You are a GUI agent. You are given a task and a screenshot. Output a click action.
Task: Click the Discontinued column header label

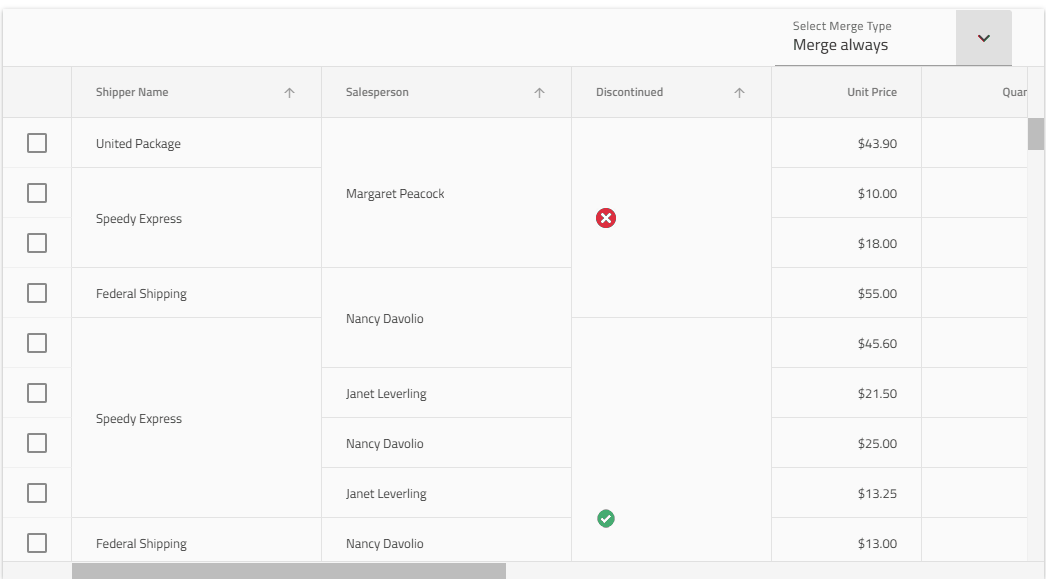click(629, 92)
